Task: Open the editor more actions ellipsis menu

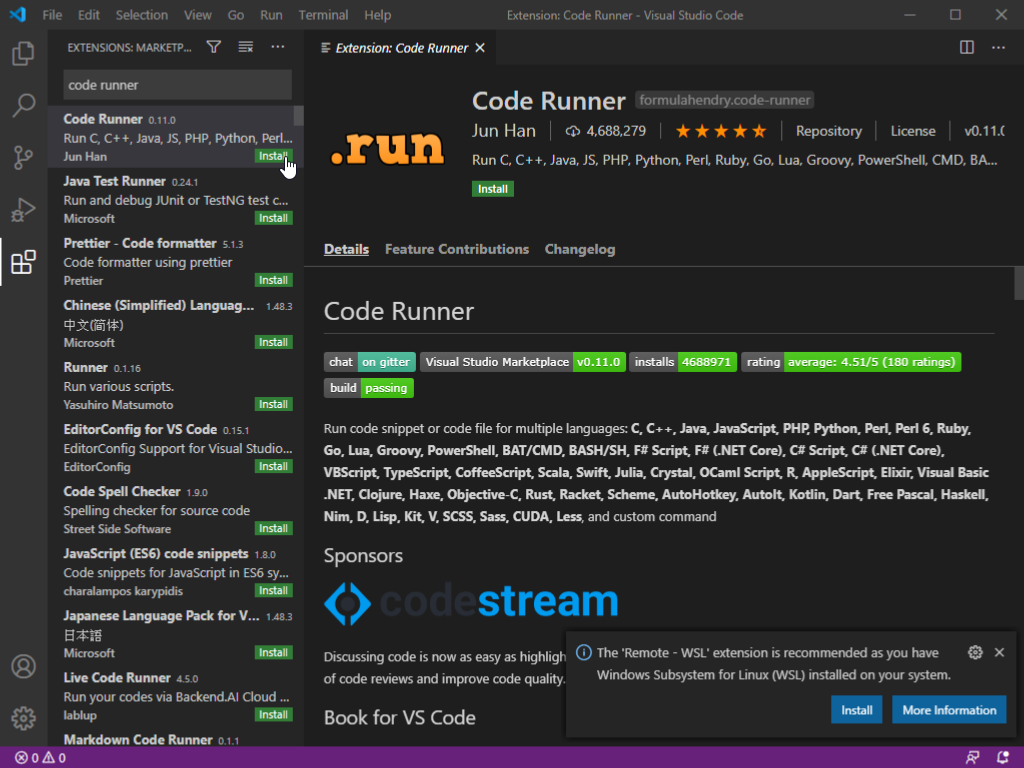Action: pyautogui.click(x=998, y=47)
